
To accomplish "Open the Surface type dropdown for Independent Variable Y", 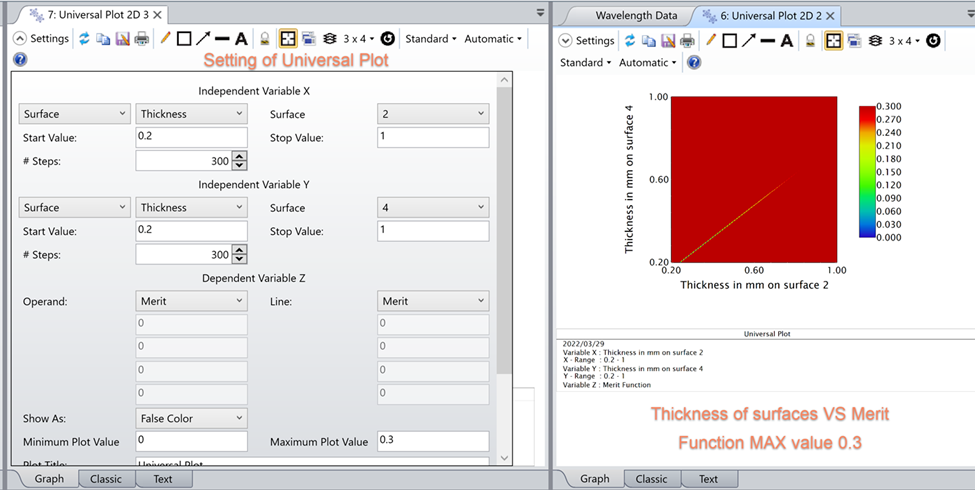I will point(75,207).
